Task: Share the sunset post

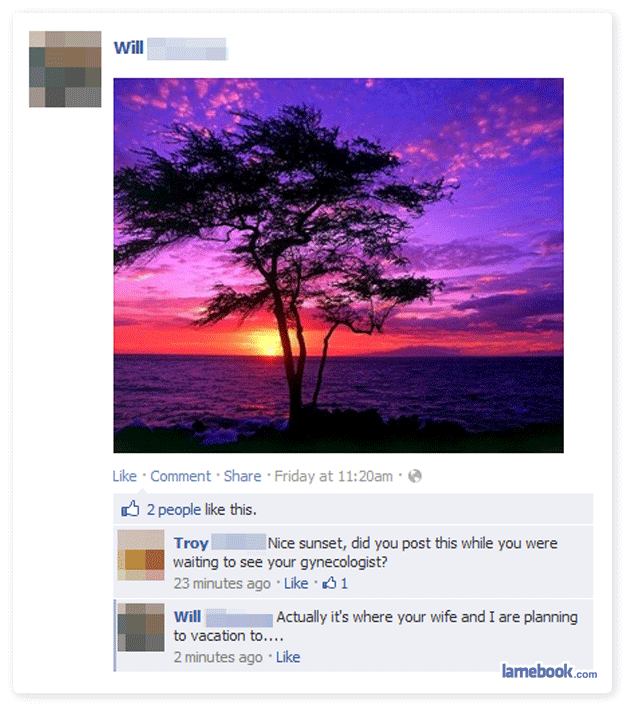Action: (243, 476)
